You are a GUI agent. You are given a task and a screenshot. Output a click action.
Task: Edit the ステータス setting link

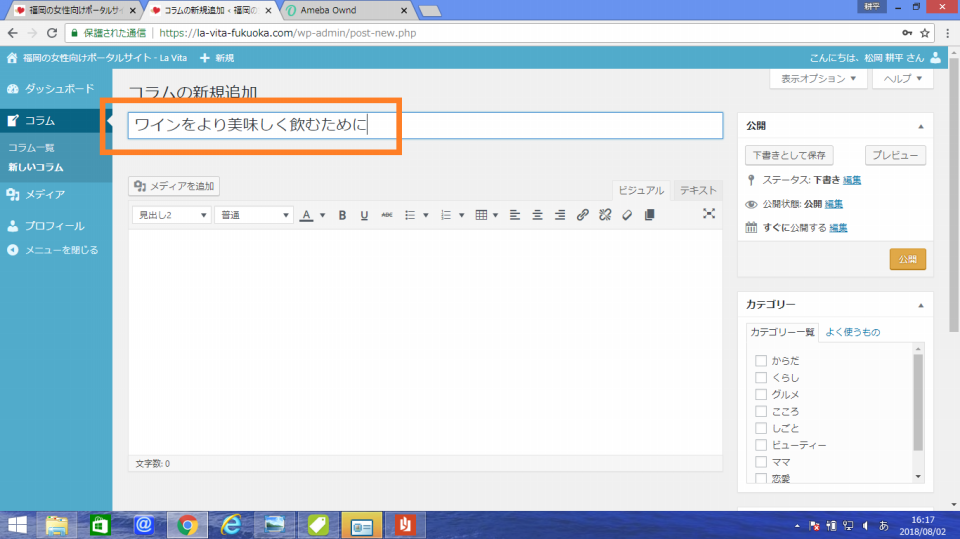[852, 180]
